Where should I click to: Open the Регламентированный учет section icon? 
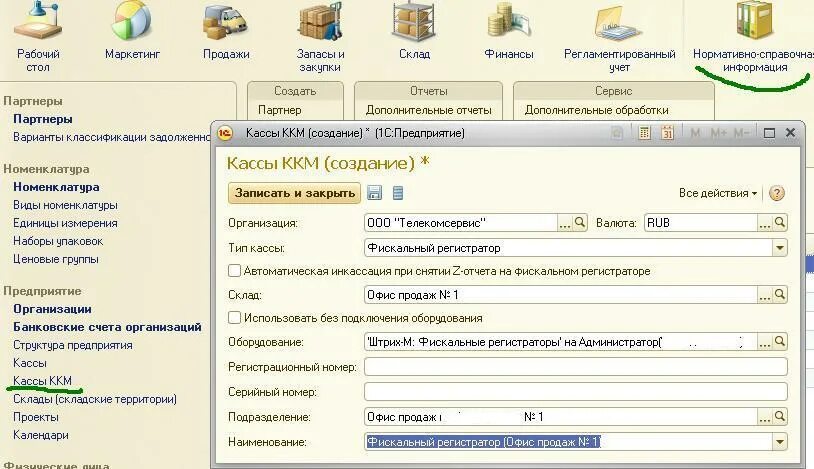point(619,22)
